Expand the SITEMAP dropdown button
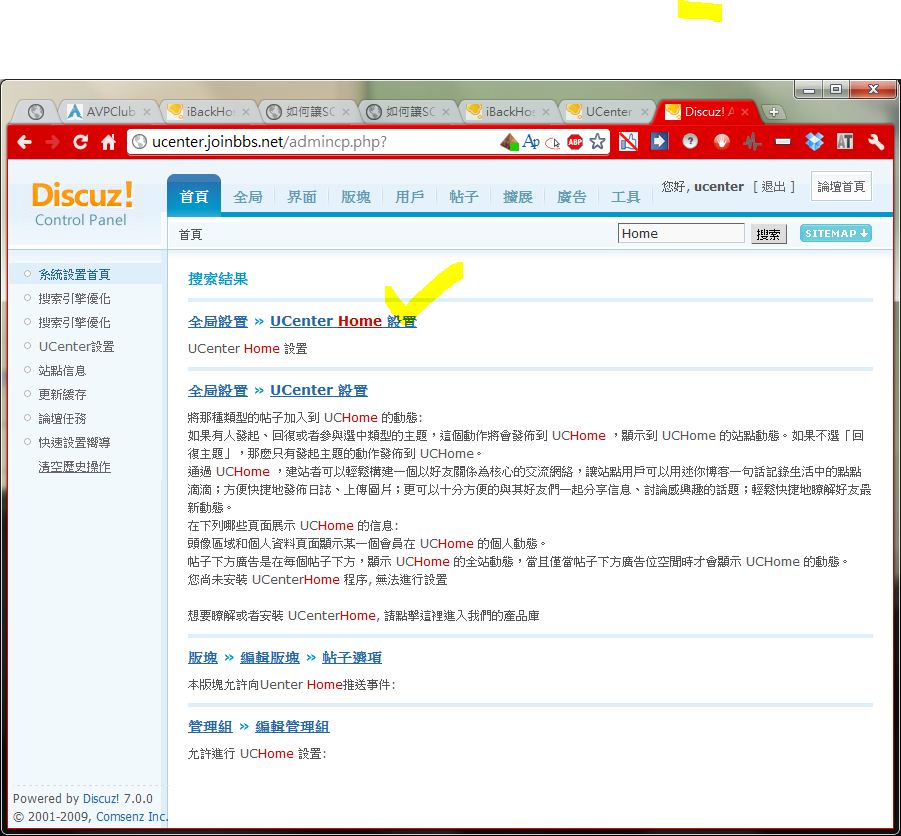Viewport: 901px width, 836px height. pos(835,234)
